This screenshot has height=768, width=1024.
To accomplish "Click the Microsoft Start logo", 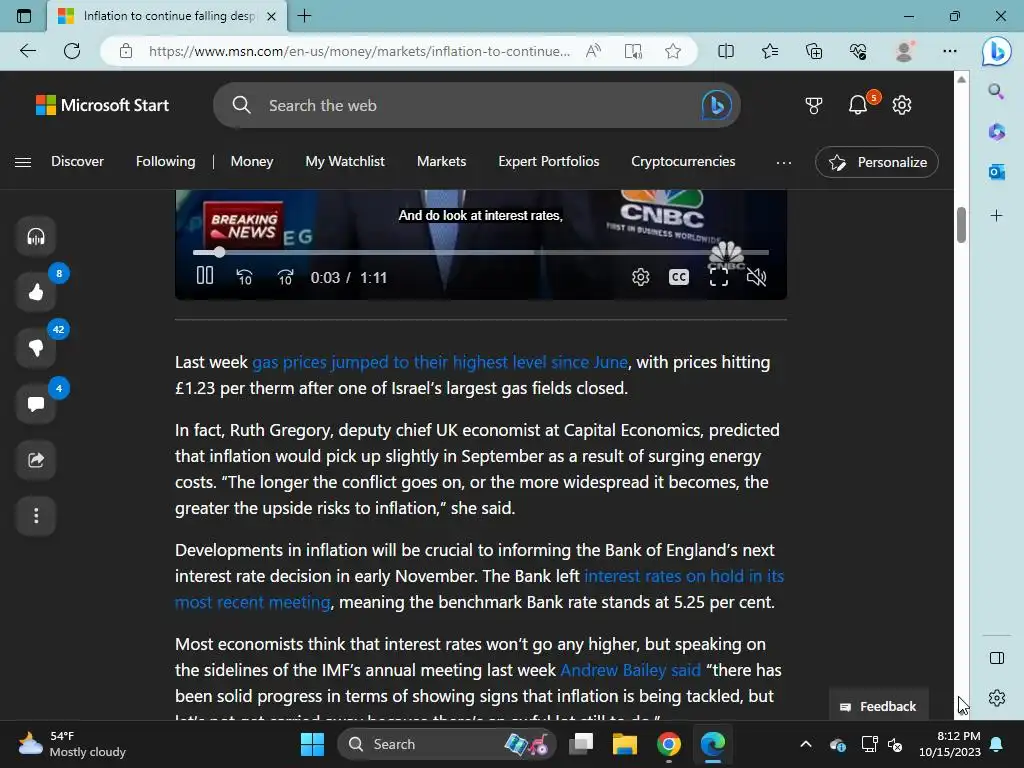I will click(x=103, y=105).
